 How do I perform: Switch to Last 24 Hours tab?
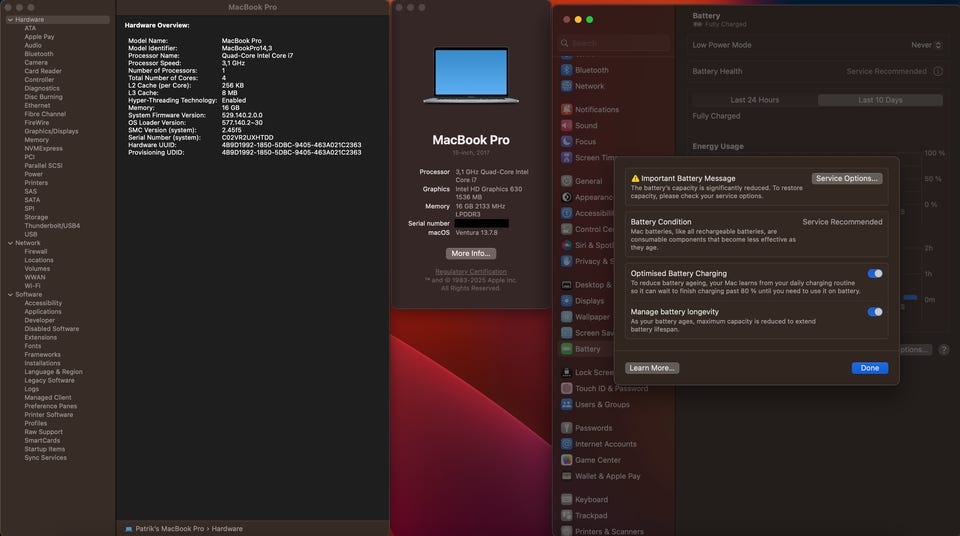point(754,100)
